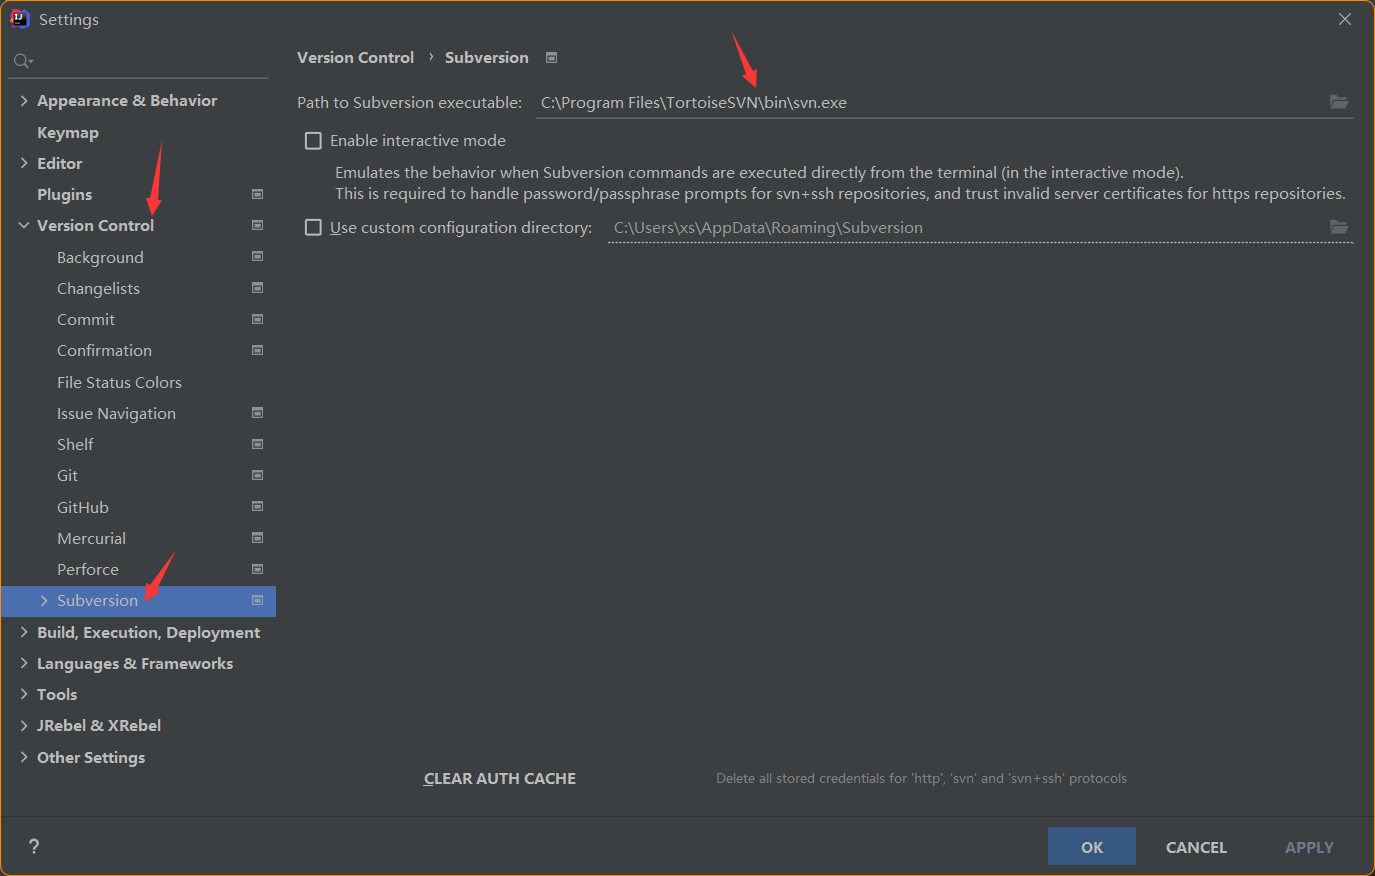Click the project-level icon beside Version Control

coord(257,225)
